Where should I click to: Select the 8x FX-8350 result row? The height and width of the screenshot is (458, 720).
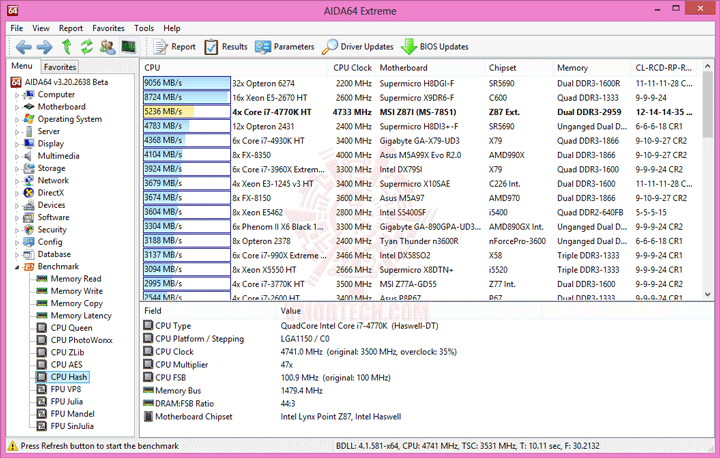[x=418, y=155]
